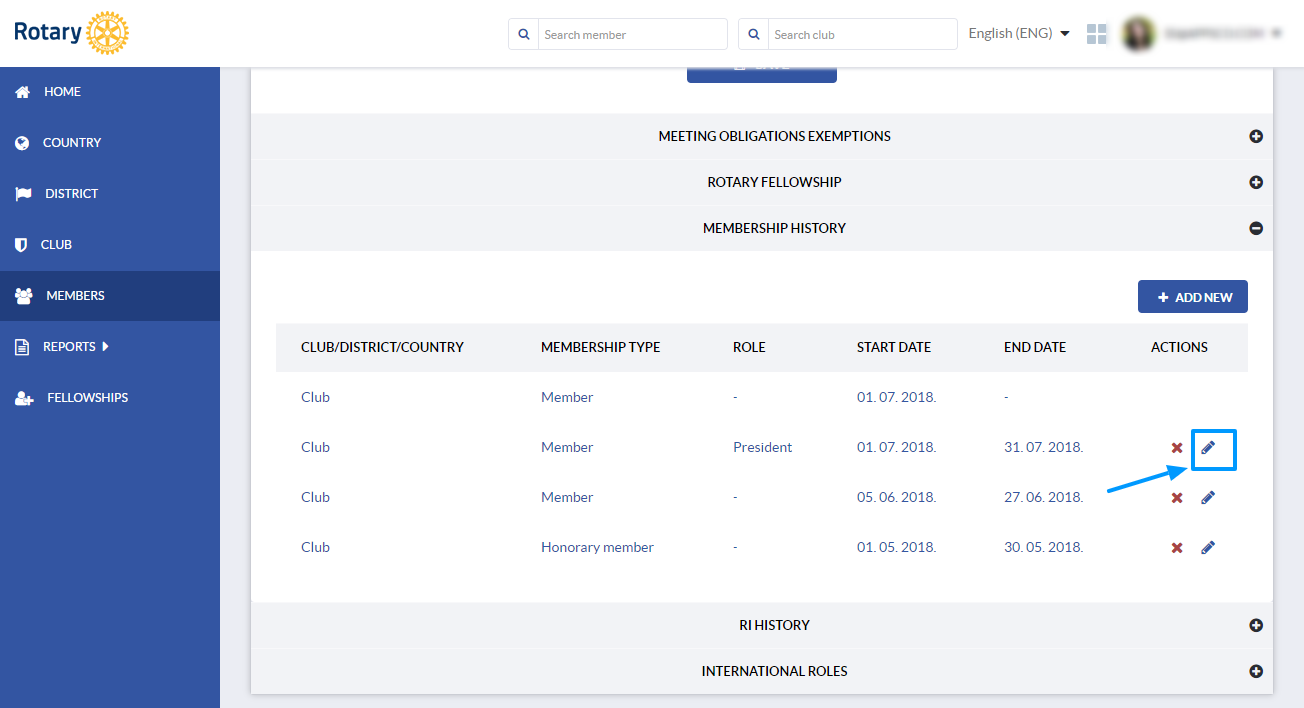
Task: Click the Country globe icon in sidebar
Action: point(22,143)
